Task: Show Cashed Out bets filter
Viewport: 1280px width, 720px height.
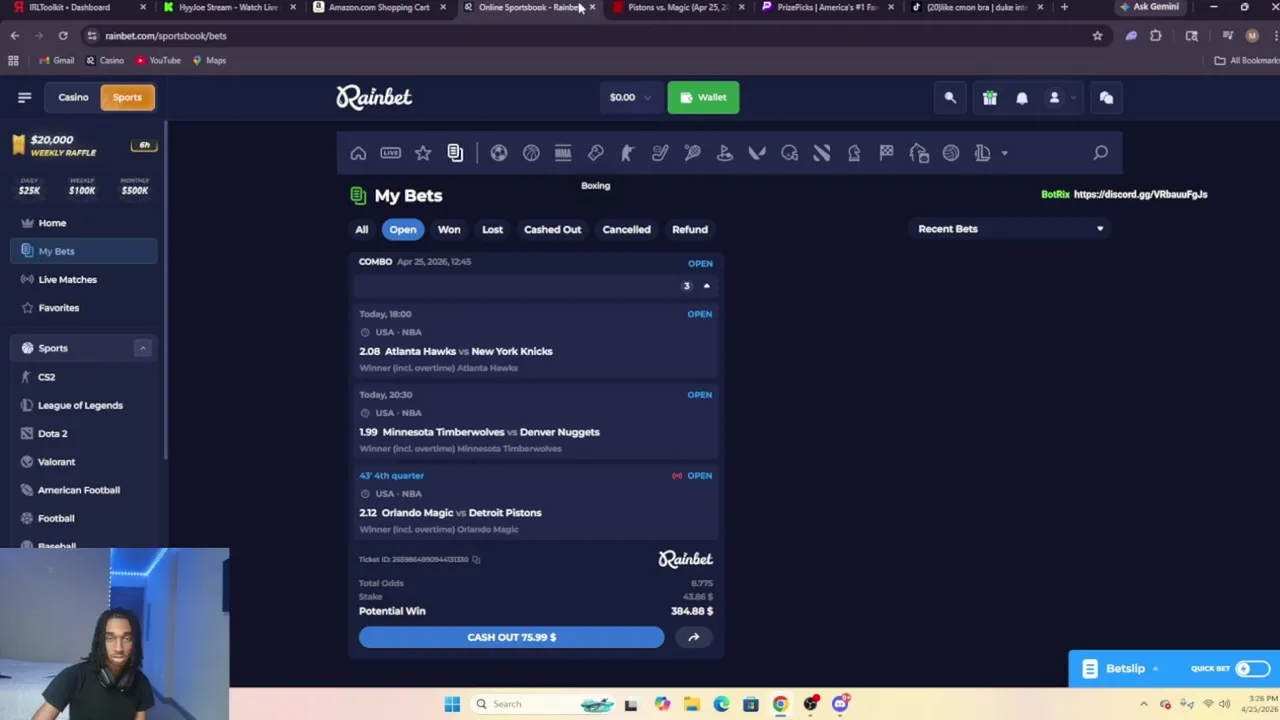Action: [x=552, y=229]
